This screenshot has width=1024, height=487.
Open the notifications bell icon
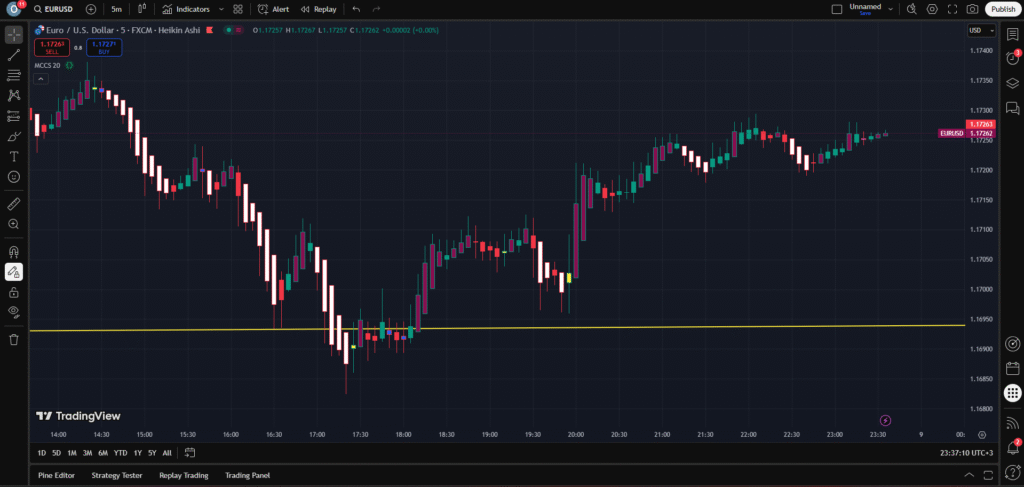click(1012, 448)
